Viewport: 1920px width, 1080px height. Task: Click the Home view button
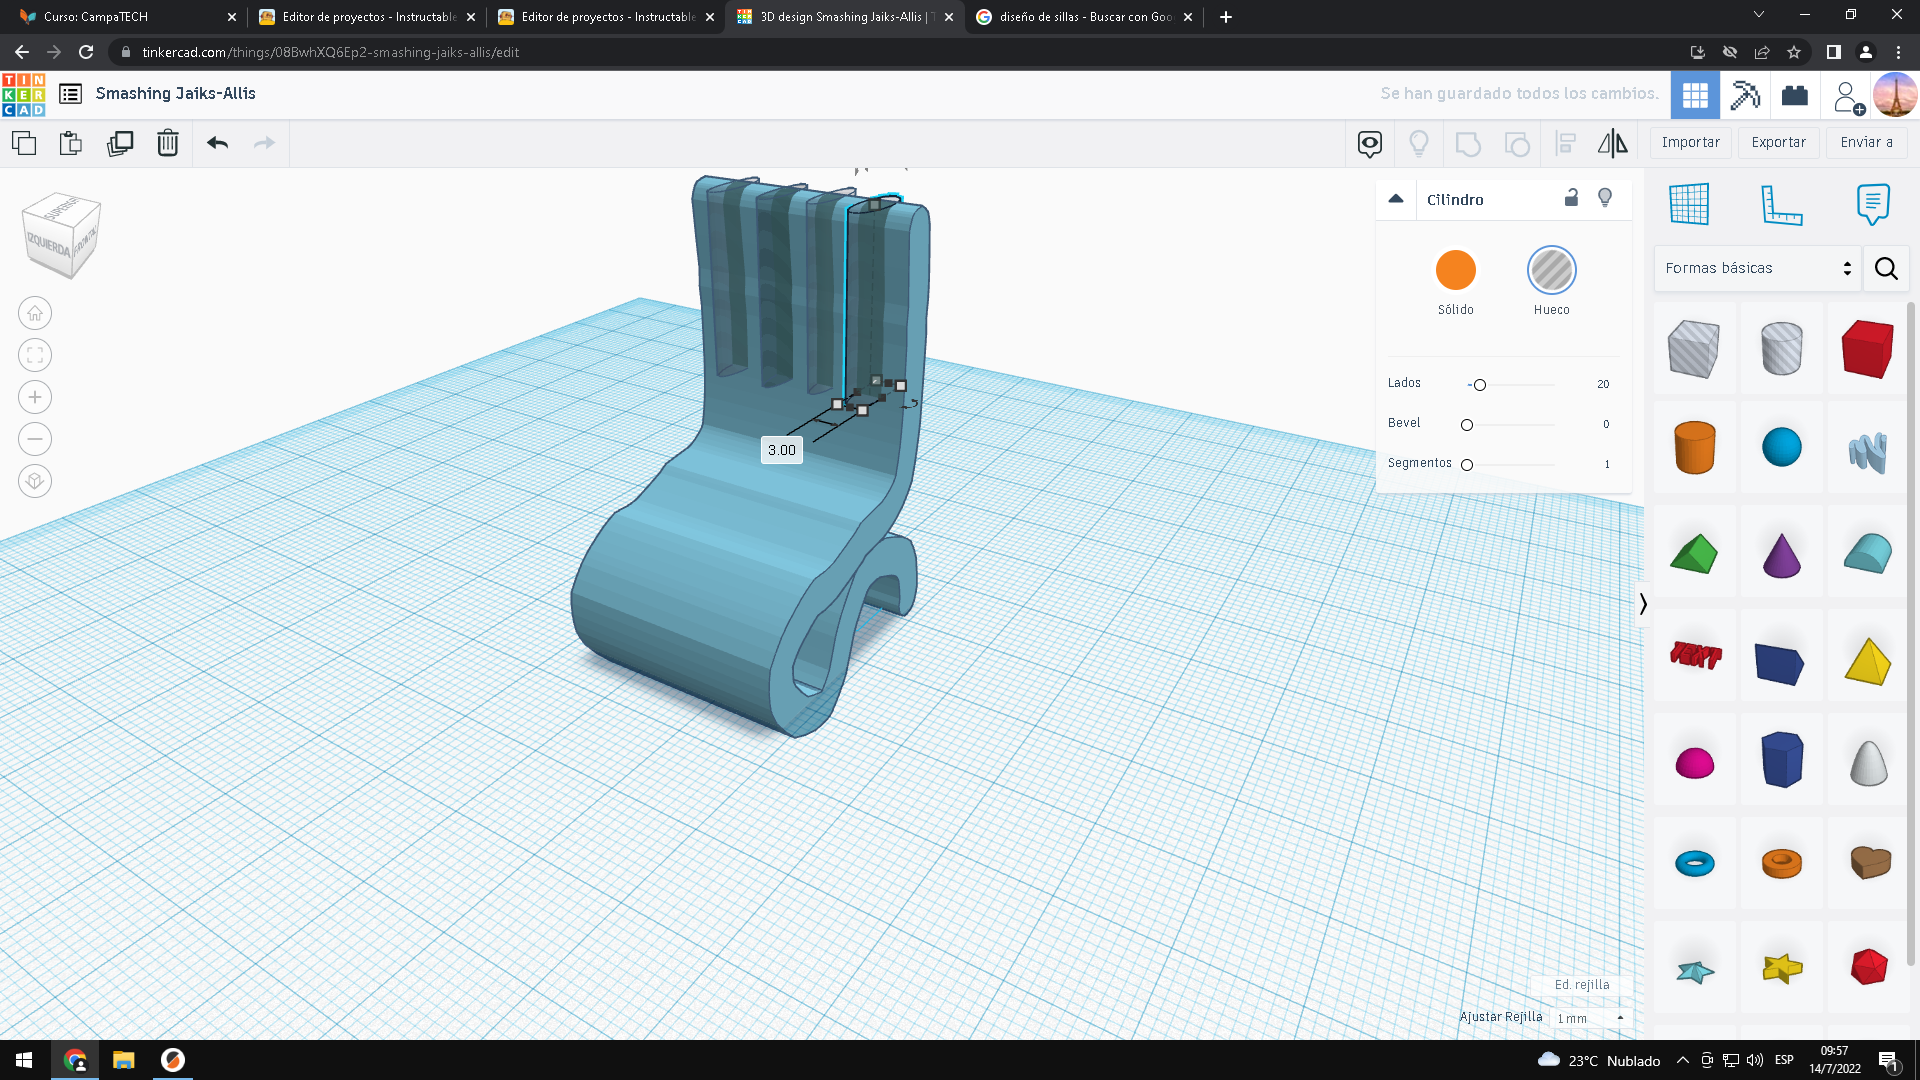[x=35, y=314]
